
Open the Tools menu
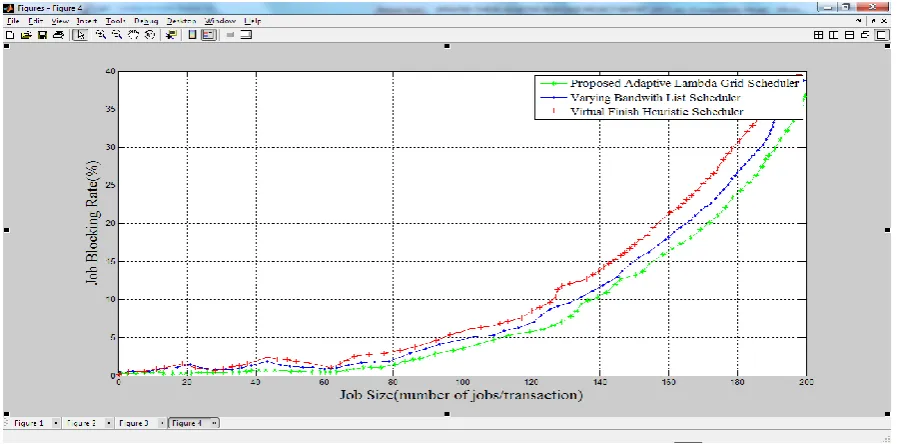[115, 21]
